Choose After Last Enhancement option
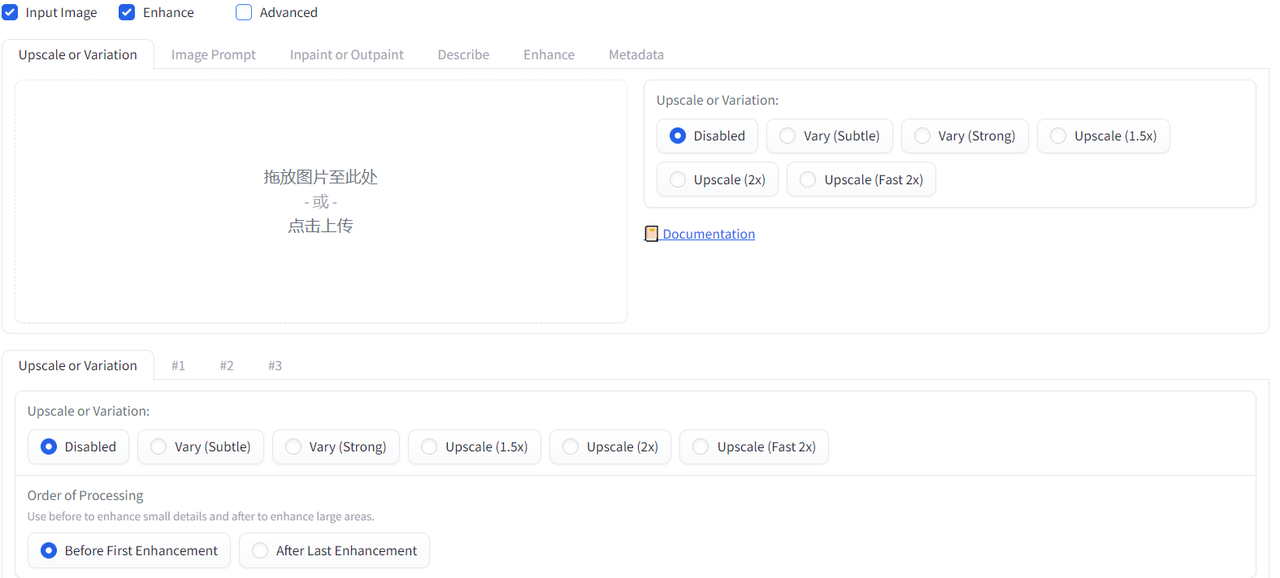 [x=334, y=551]
